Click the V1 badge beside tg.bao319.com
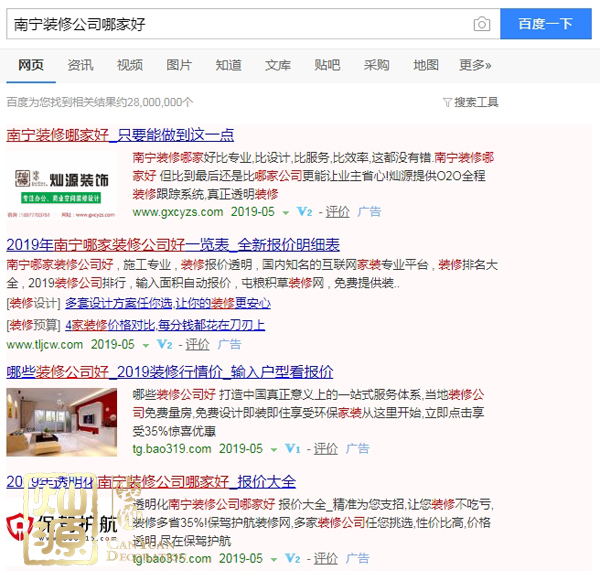Image resolution: width=600 pixels, height=581 pixels. click(293, 449)
